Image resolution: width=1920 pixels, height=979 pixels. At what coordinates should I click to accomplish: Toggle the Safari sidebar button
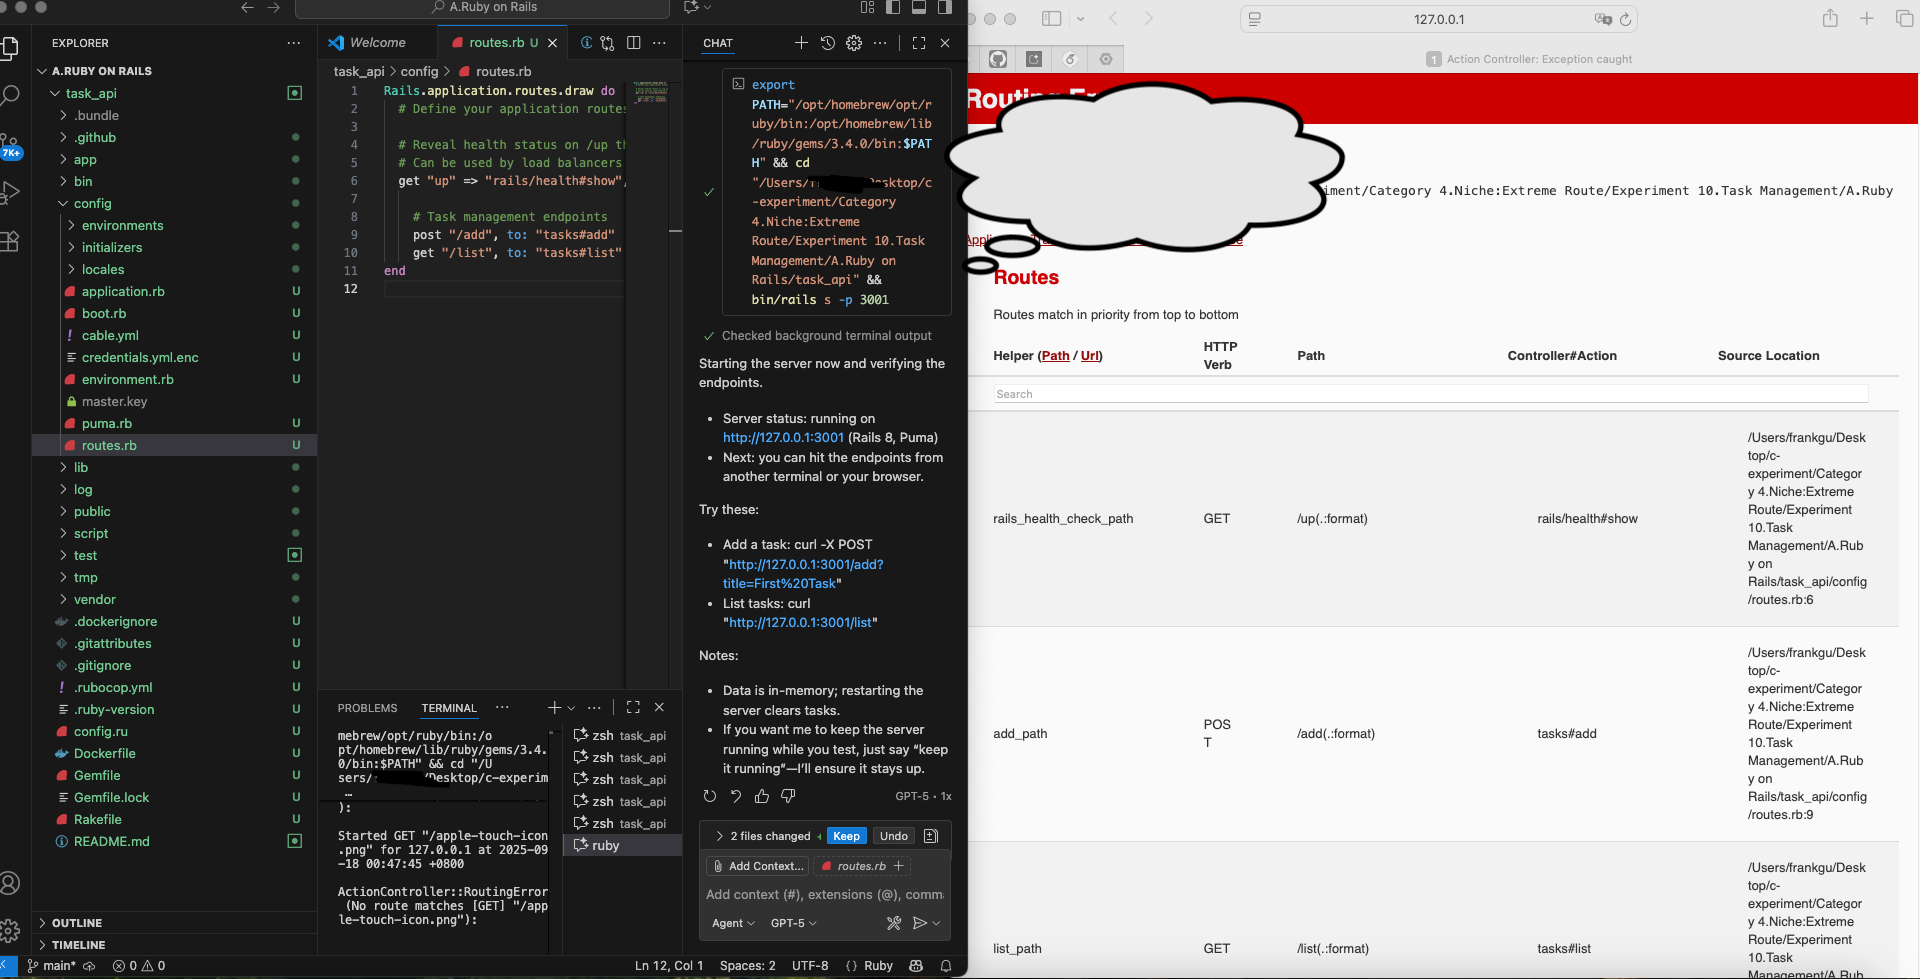pyautogui.click(x=1051, y=19)
